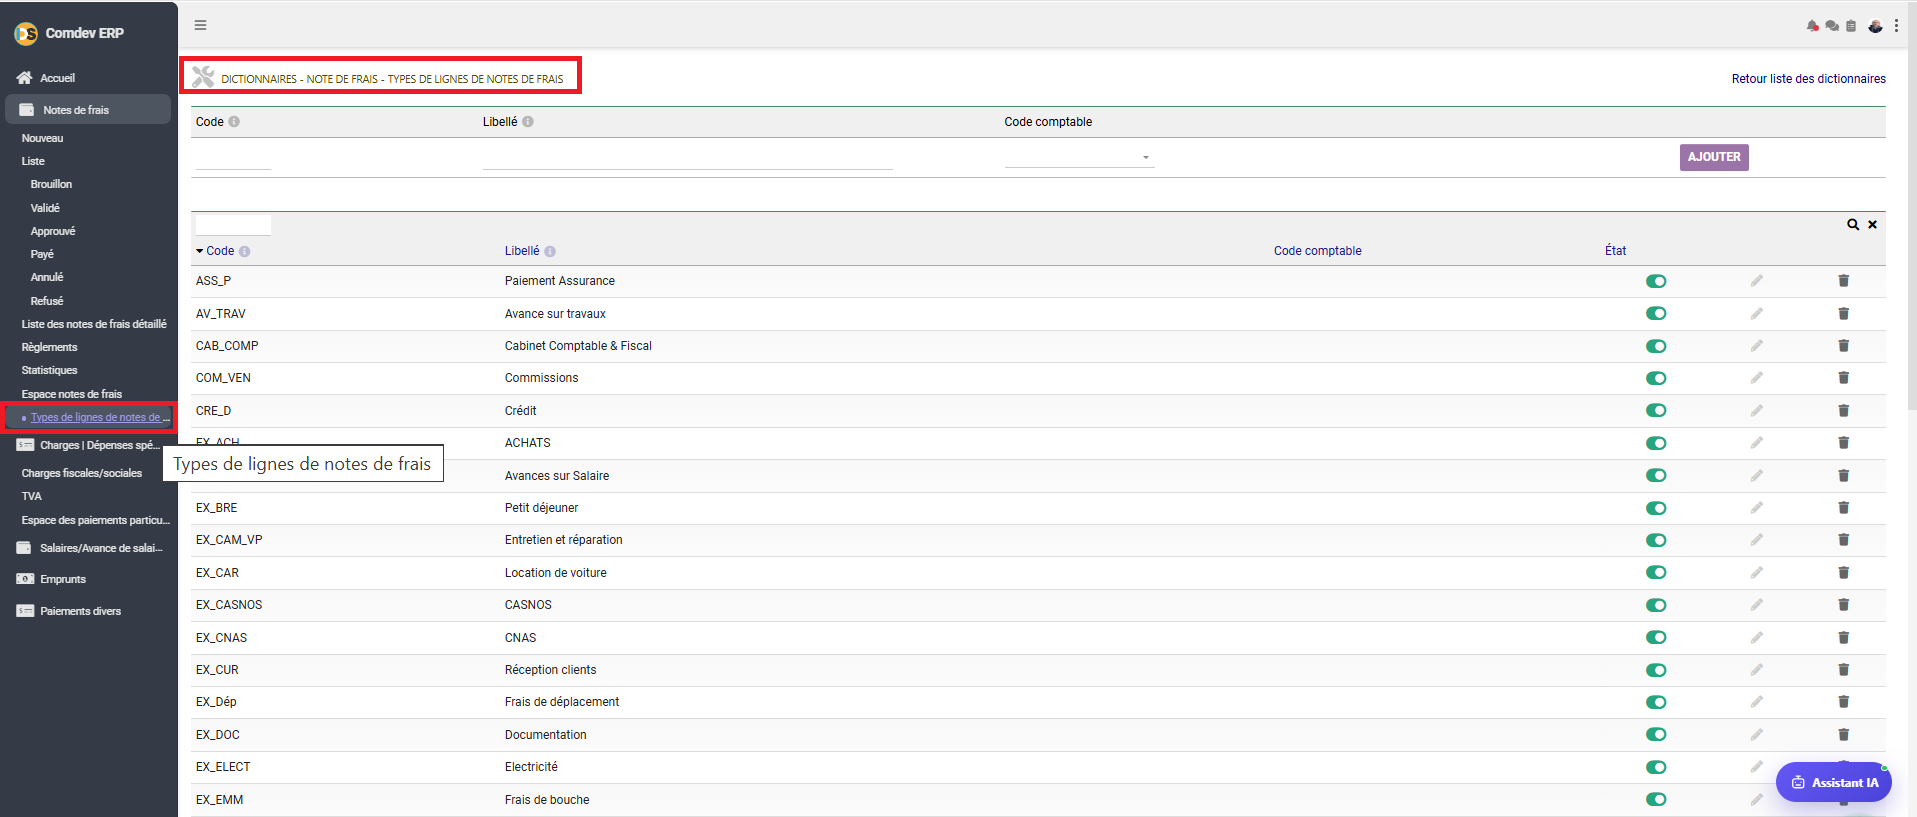This screenshot has width=1917, height=817.
Task: Sort the table by Code column
Action: 220,251
